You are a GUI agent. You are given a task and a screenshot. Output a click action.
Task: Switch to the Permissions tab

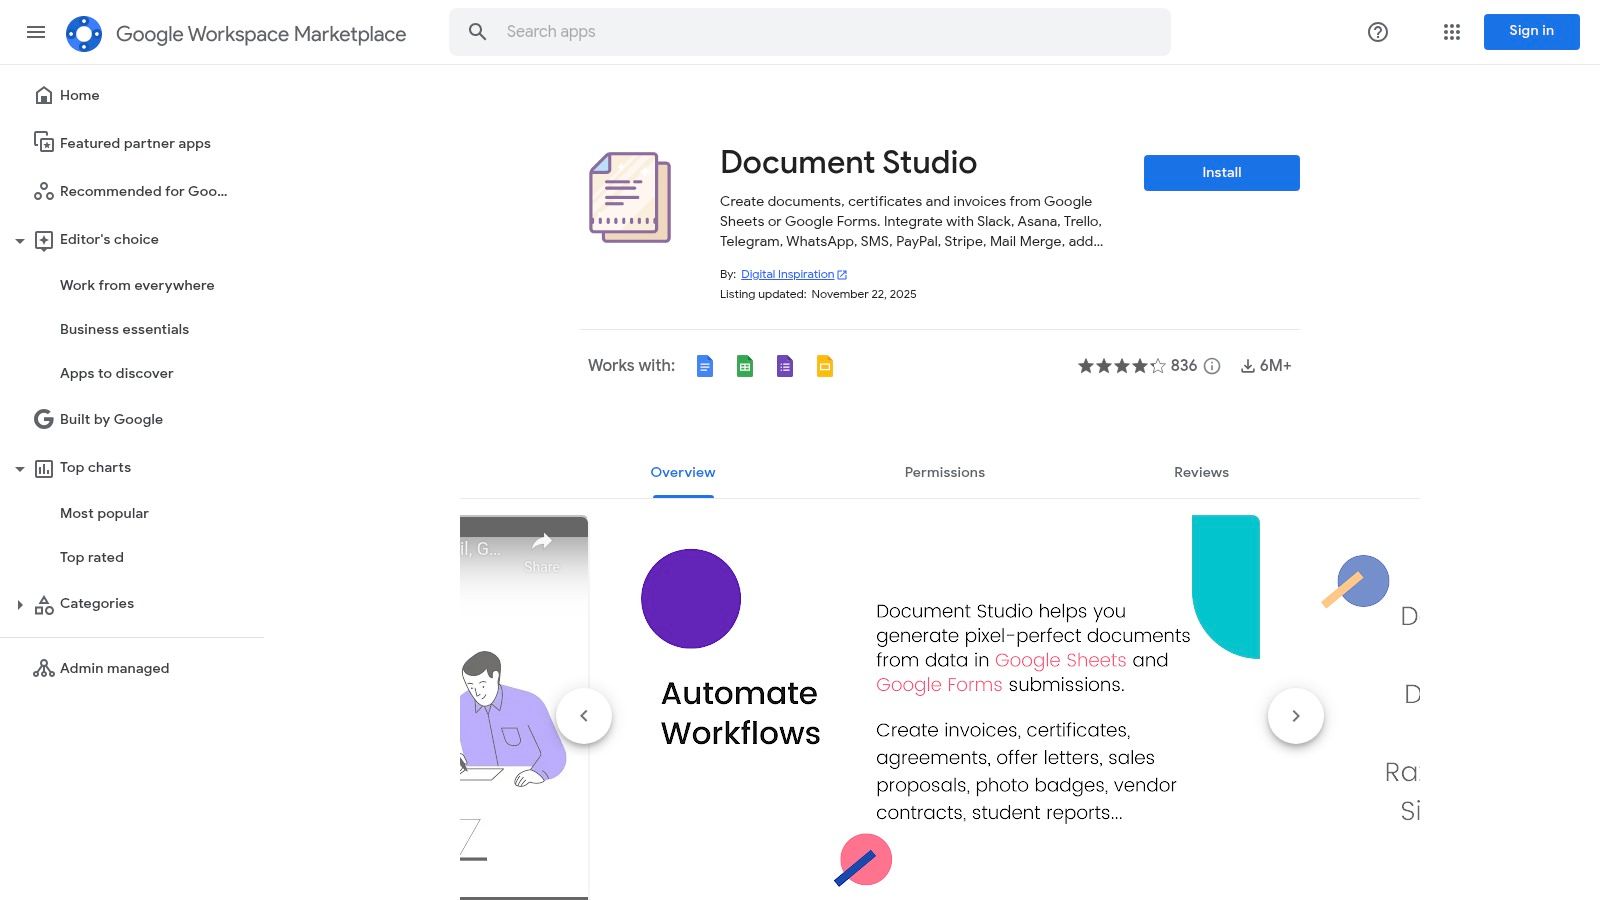(x=945, y=472)
